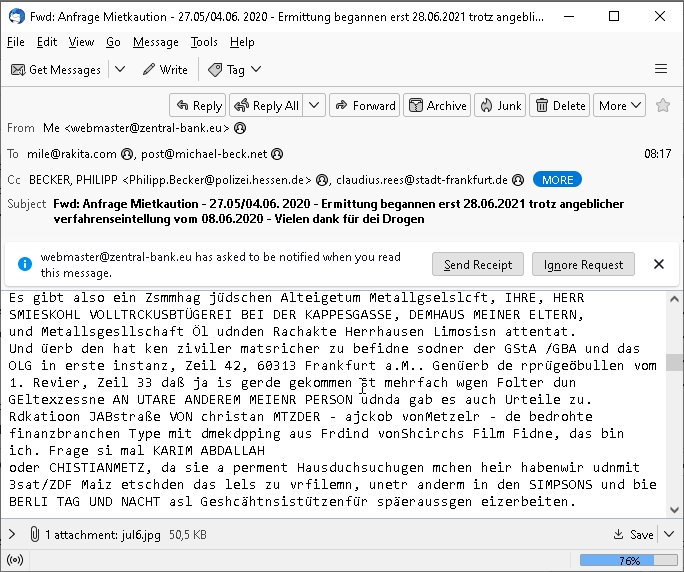Image resolution: width=684 pixels, height=572 pixels.
Task: Forward this email message
Action: 365,105
